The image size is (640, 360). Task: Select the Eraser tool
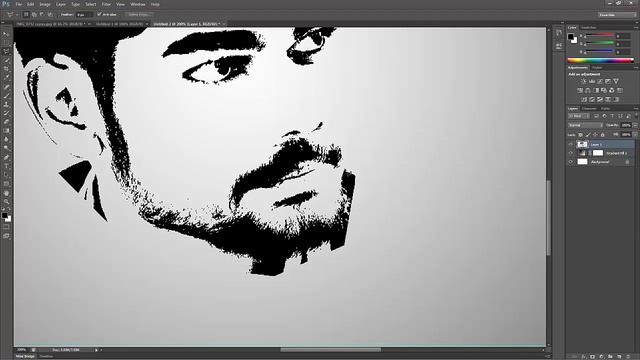click(x=6, y=122)
